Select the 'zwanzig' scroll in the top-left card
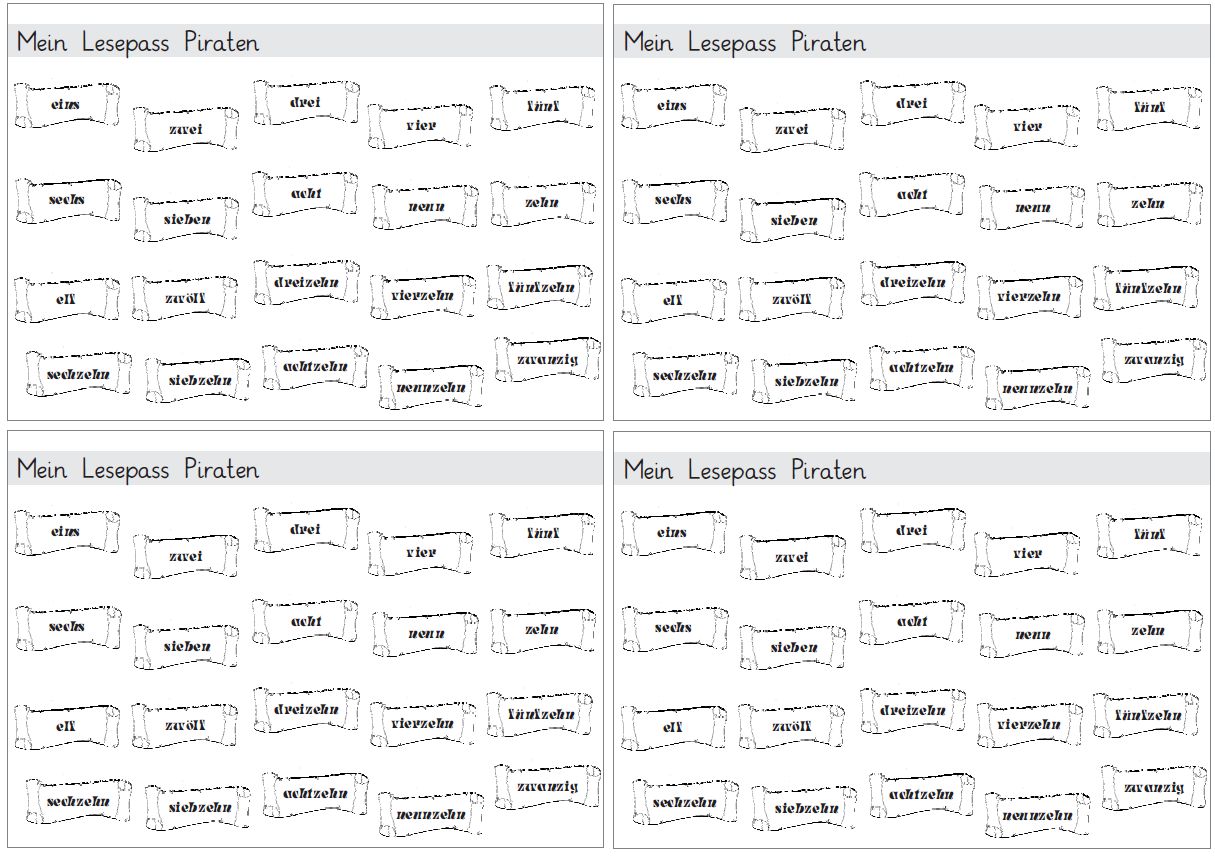The width and height of the screenshot is (1215, 856). tap(548, 361)
